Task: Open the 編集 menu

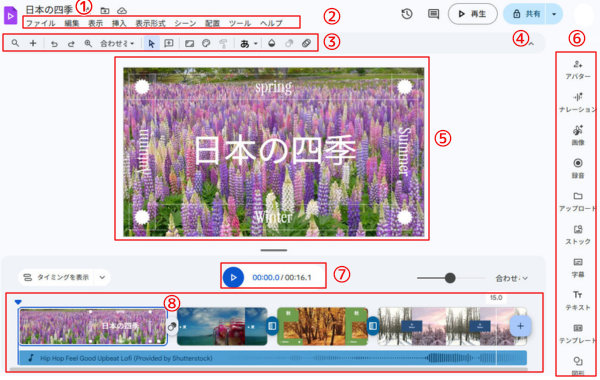Action: (72, 23)
